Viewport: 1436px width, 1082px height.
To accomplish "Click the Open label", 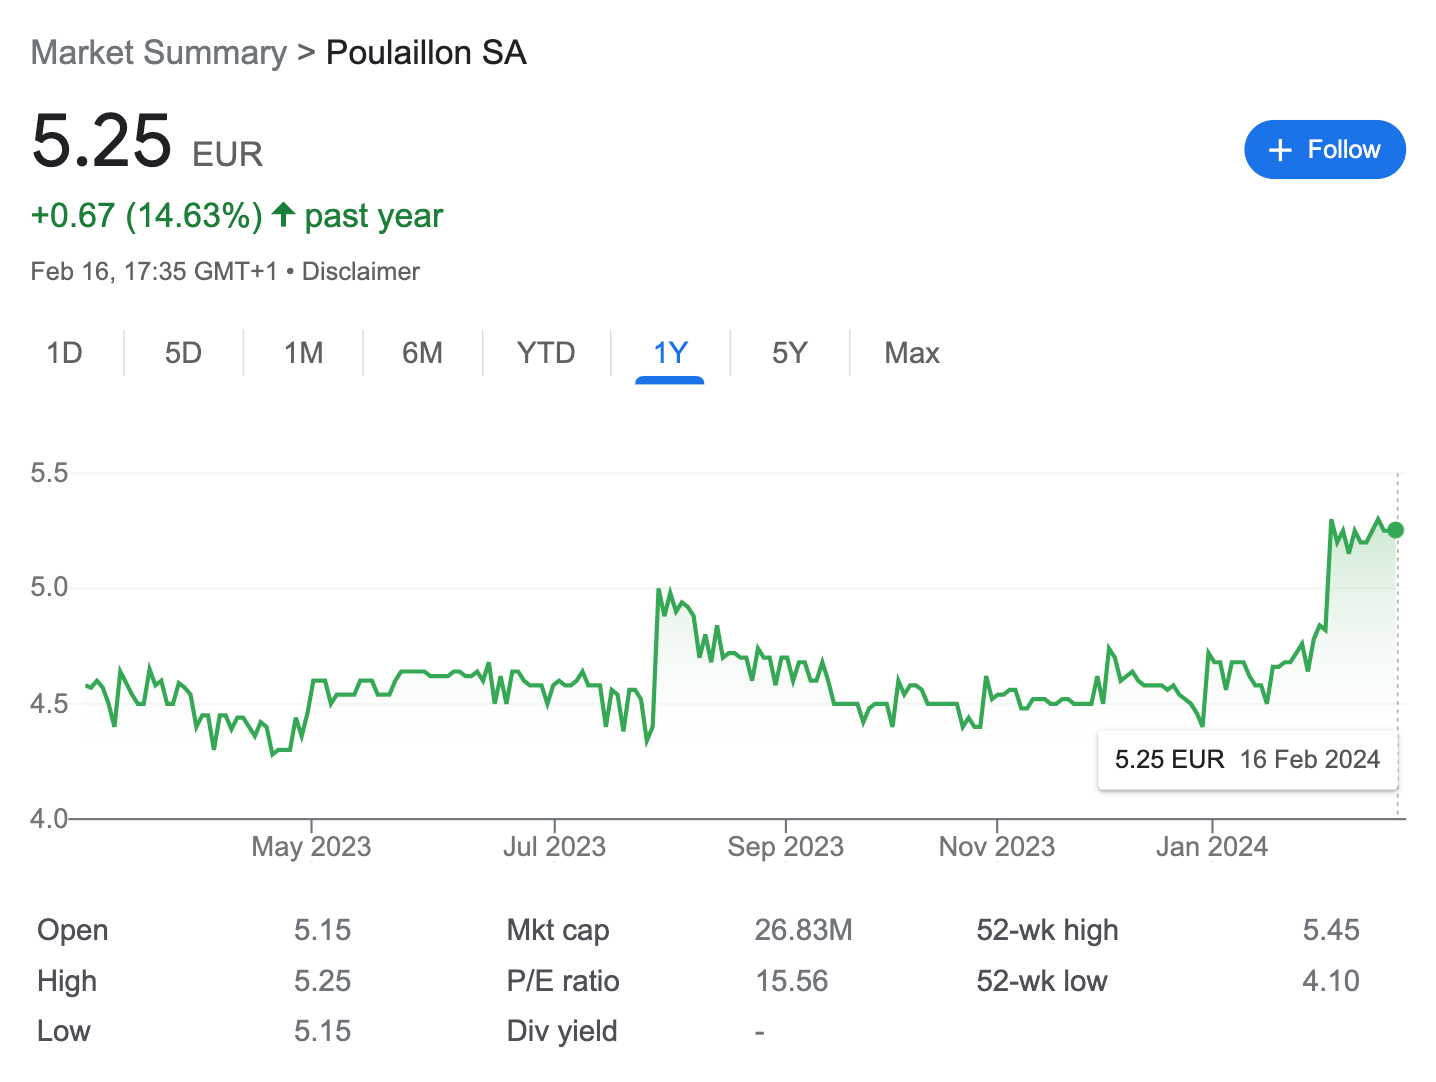I will (73, 930).
